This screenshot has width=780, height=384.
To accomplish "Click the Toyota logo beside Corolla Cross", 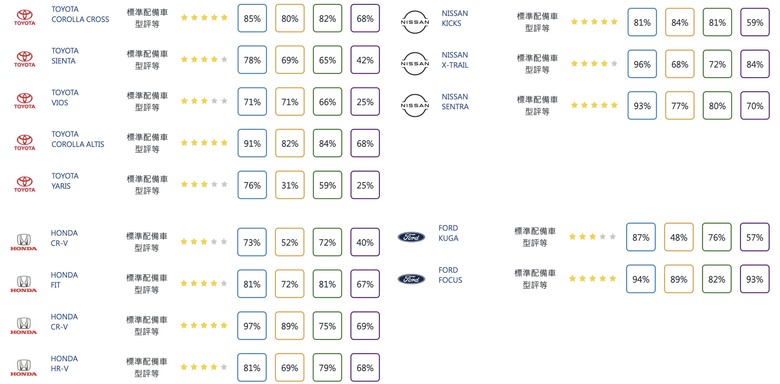I will point(24,17).
